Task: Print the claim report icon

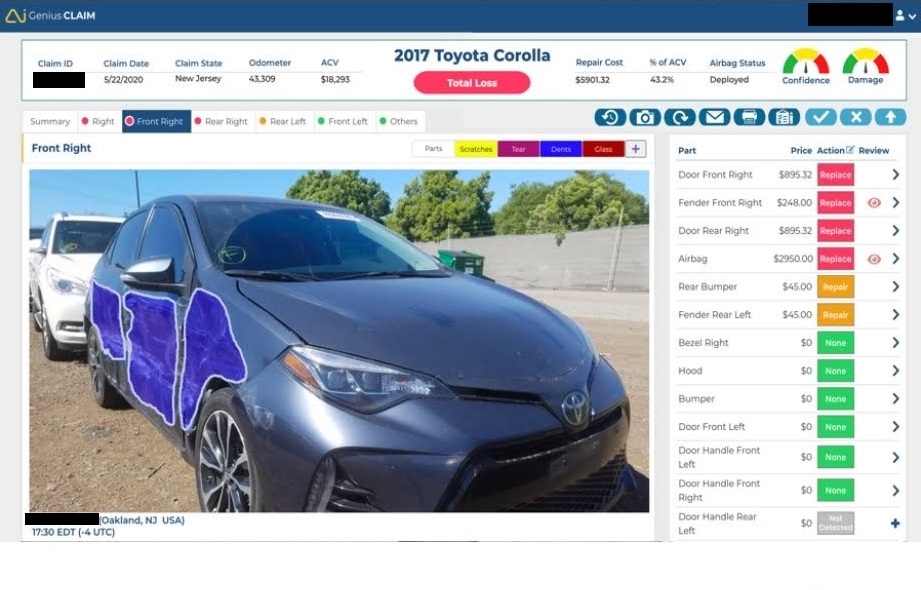Action: coord(749,118)
